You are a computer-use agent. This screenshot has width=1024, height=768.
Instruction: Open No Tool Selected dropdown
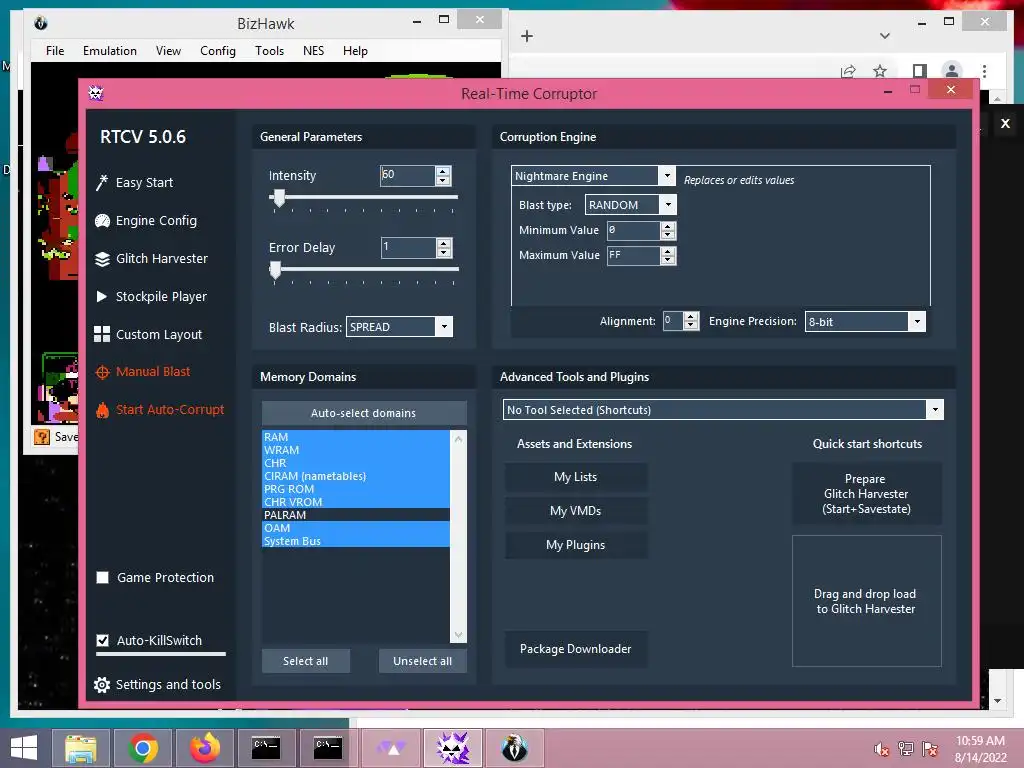pyautogui.click(x=935, y=410)
